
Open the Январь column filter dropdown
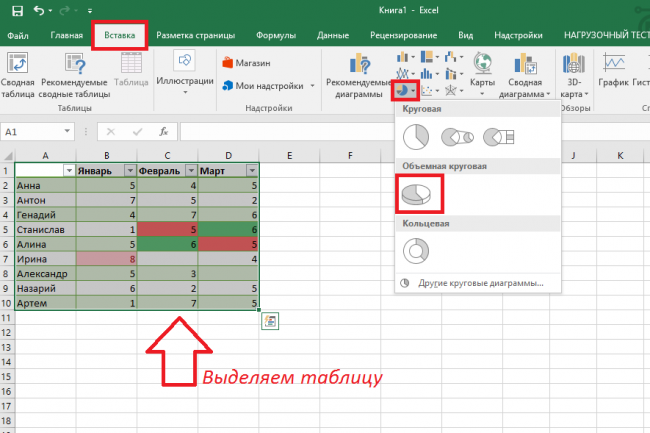pos(130,171)
